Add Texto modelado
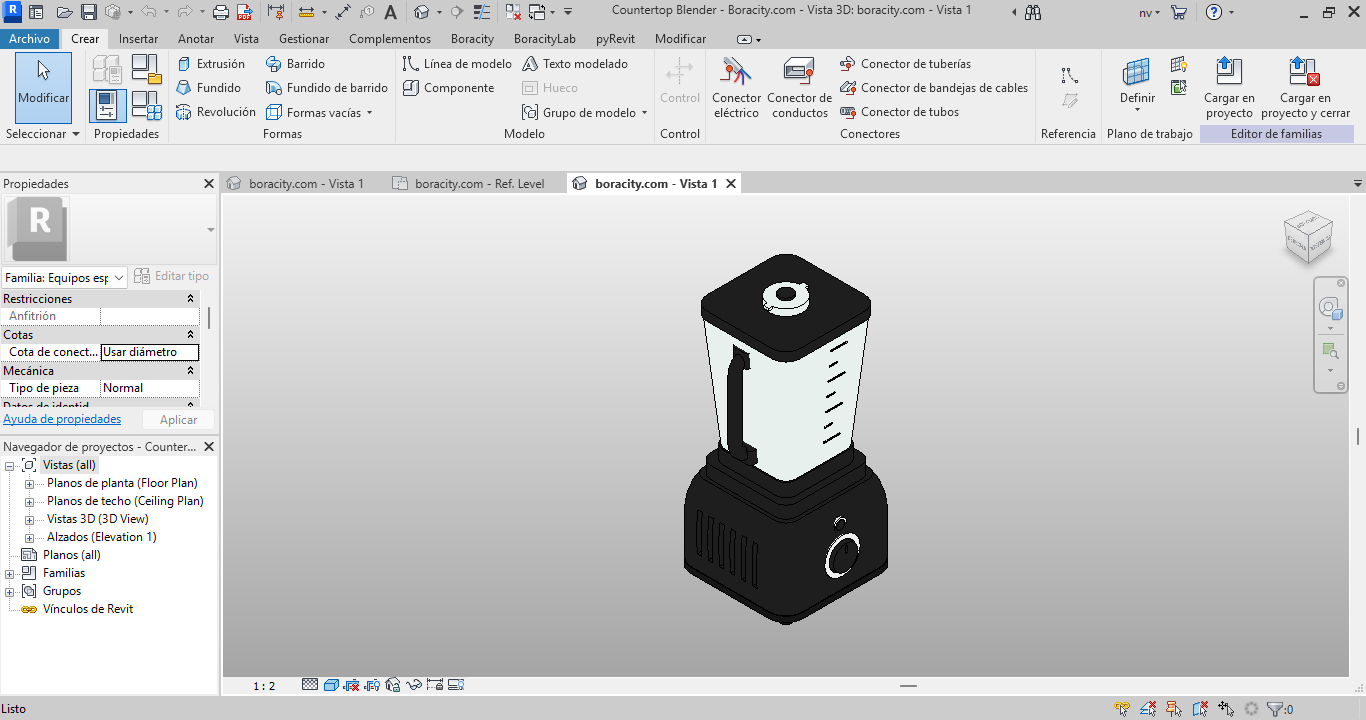 (x=575, y=64)
